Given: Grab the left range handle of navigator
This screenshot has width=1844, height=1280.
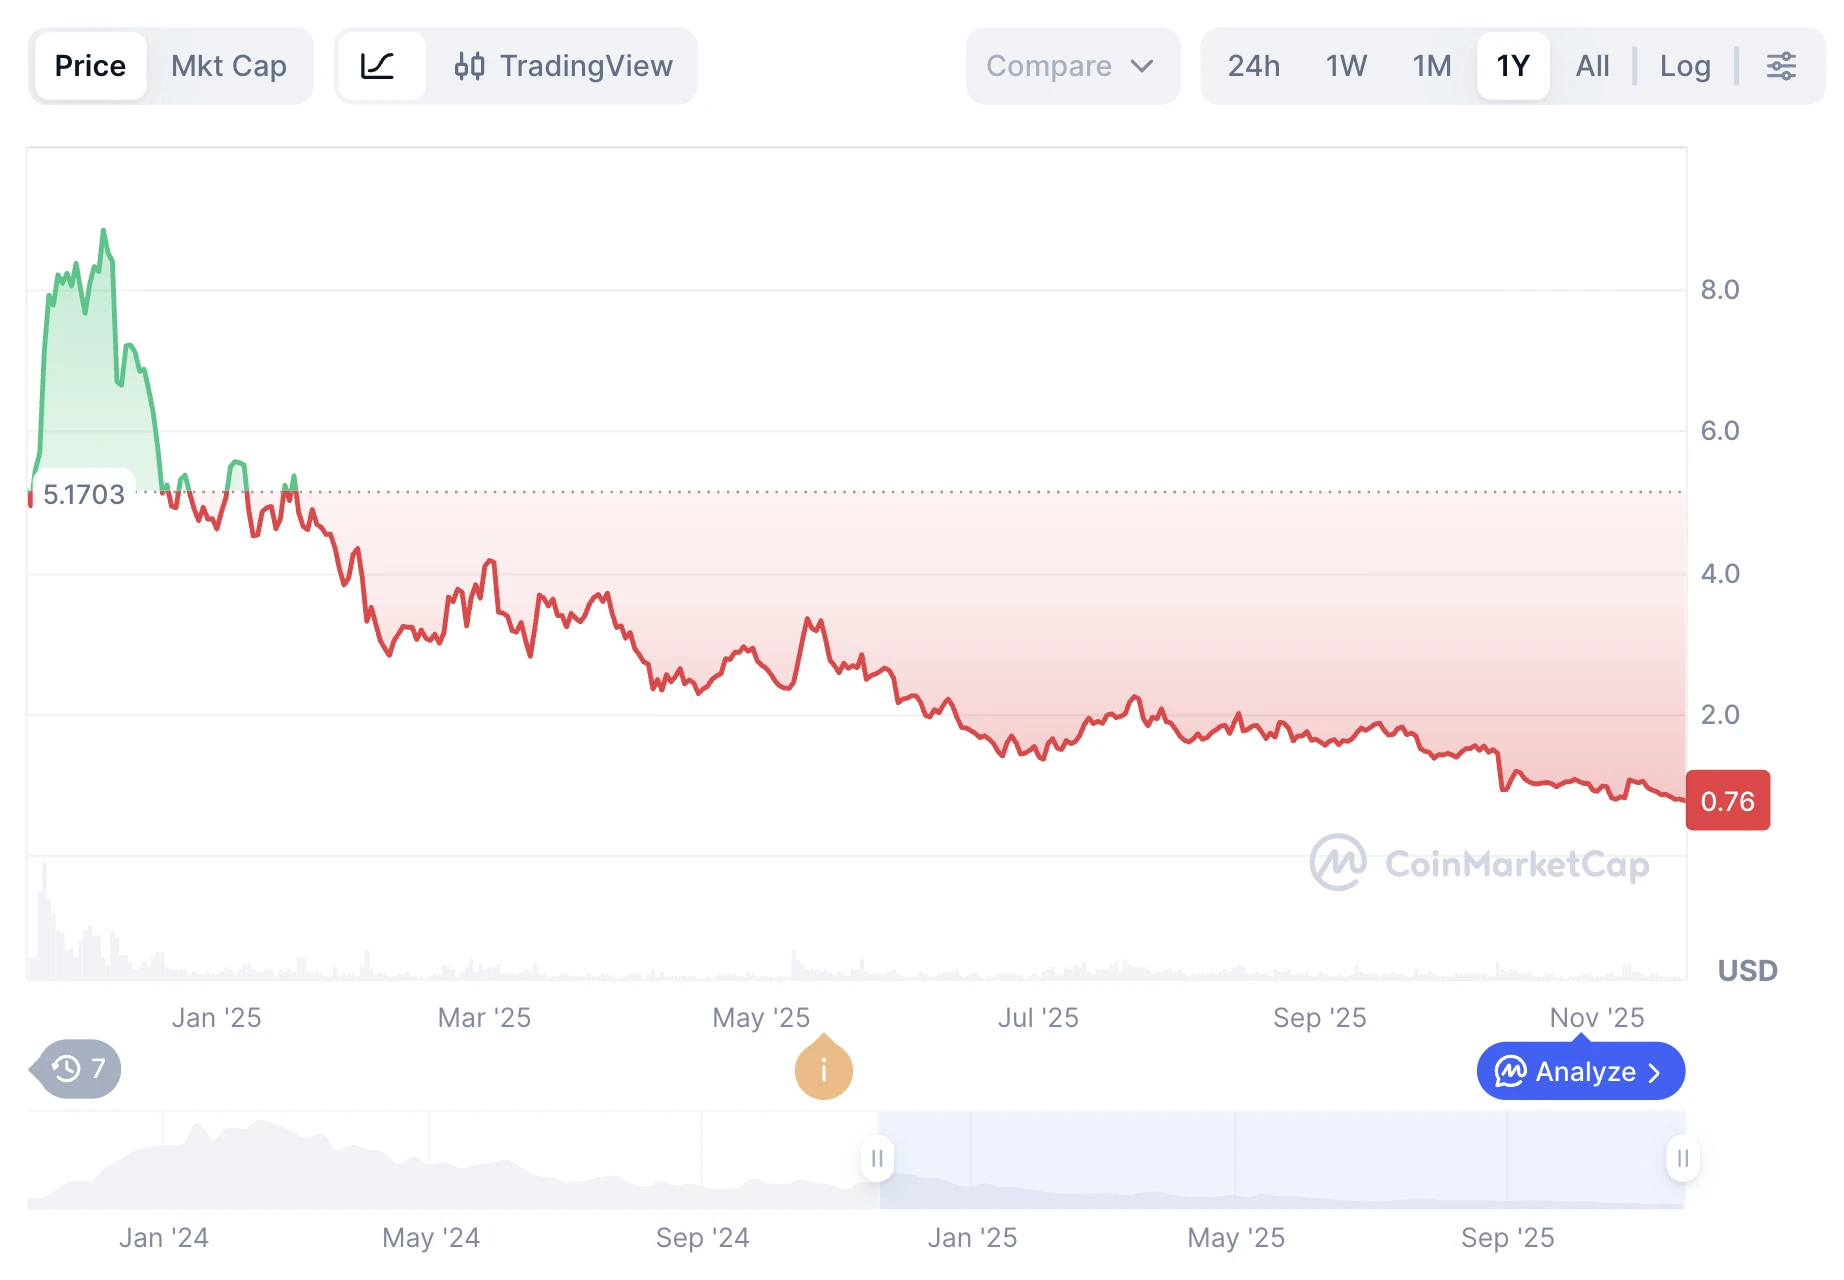Looking at the screenshot, I should pos(877,1158).
